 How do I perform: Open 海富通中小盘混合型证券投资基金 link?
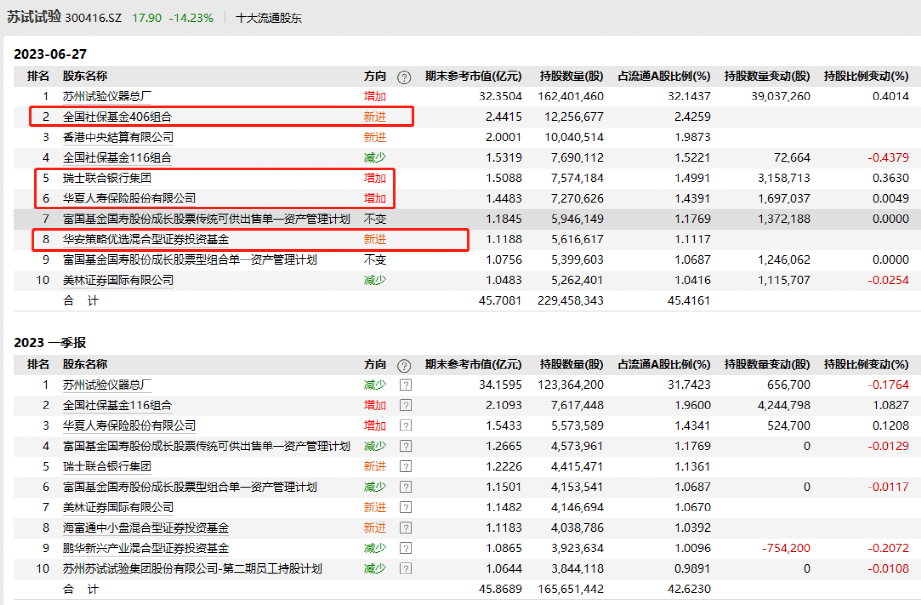(146, 527)
